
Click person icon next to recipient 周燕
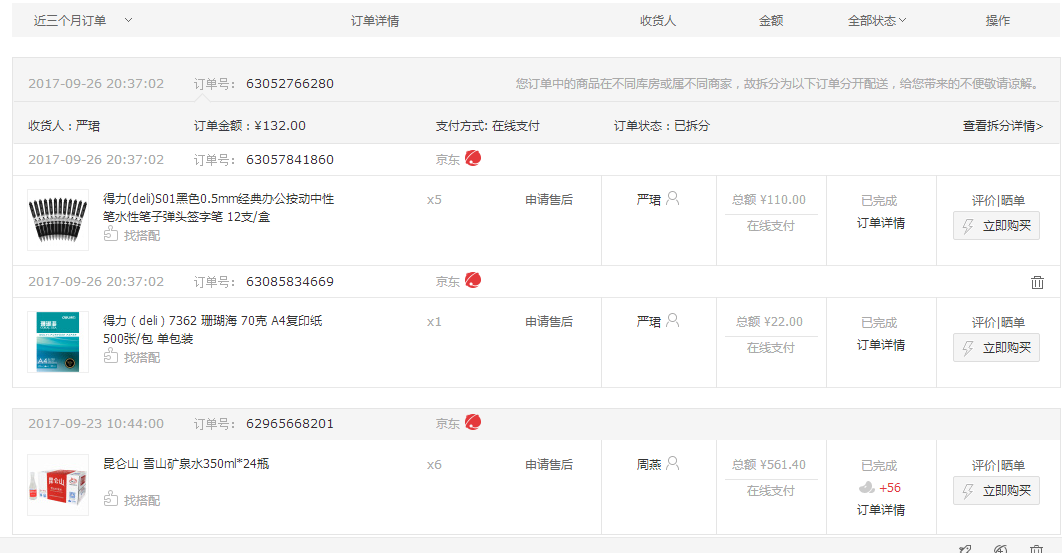click(x=673, y=464)
